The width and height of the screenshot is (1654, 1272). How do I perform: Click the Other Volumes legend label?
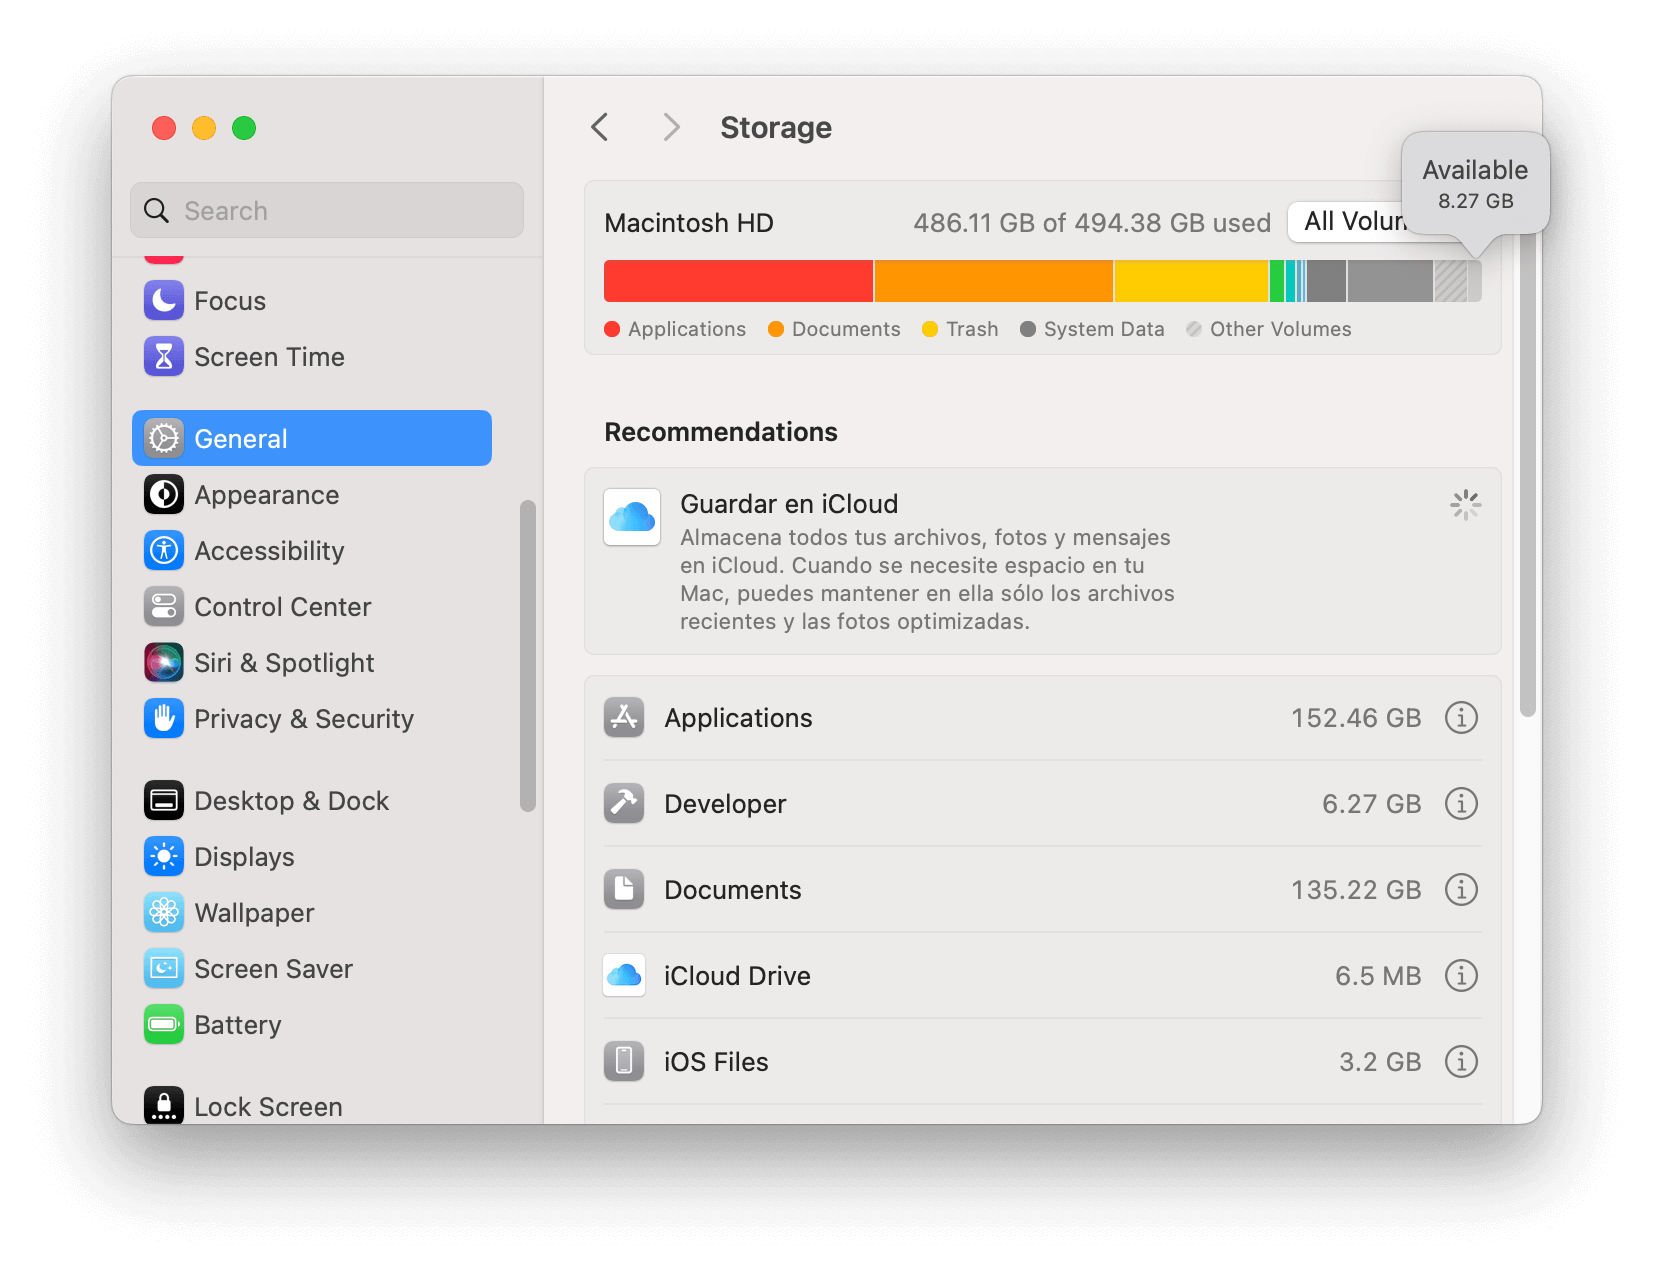[1280, 329]
